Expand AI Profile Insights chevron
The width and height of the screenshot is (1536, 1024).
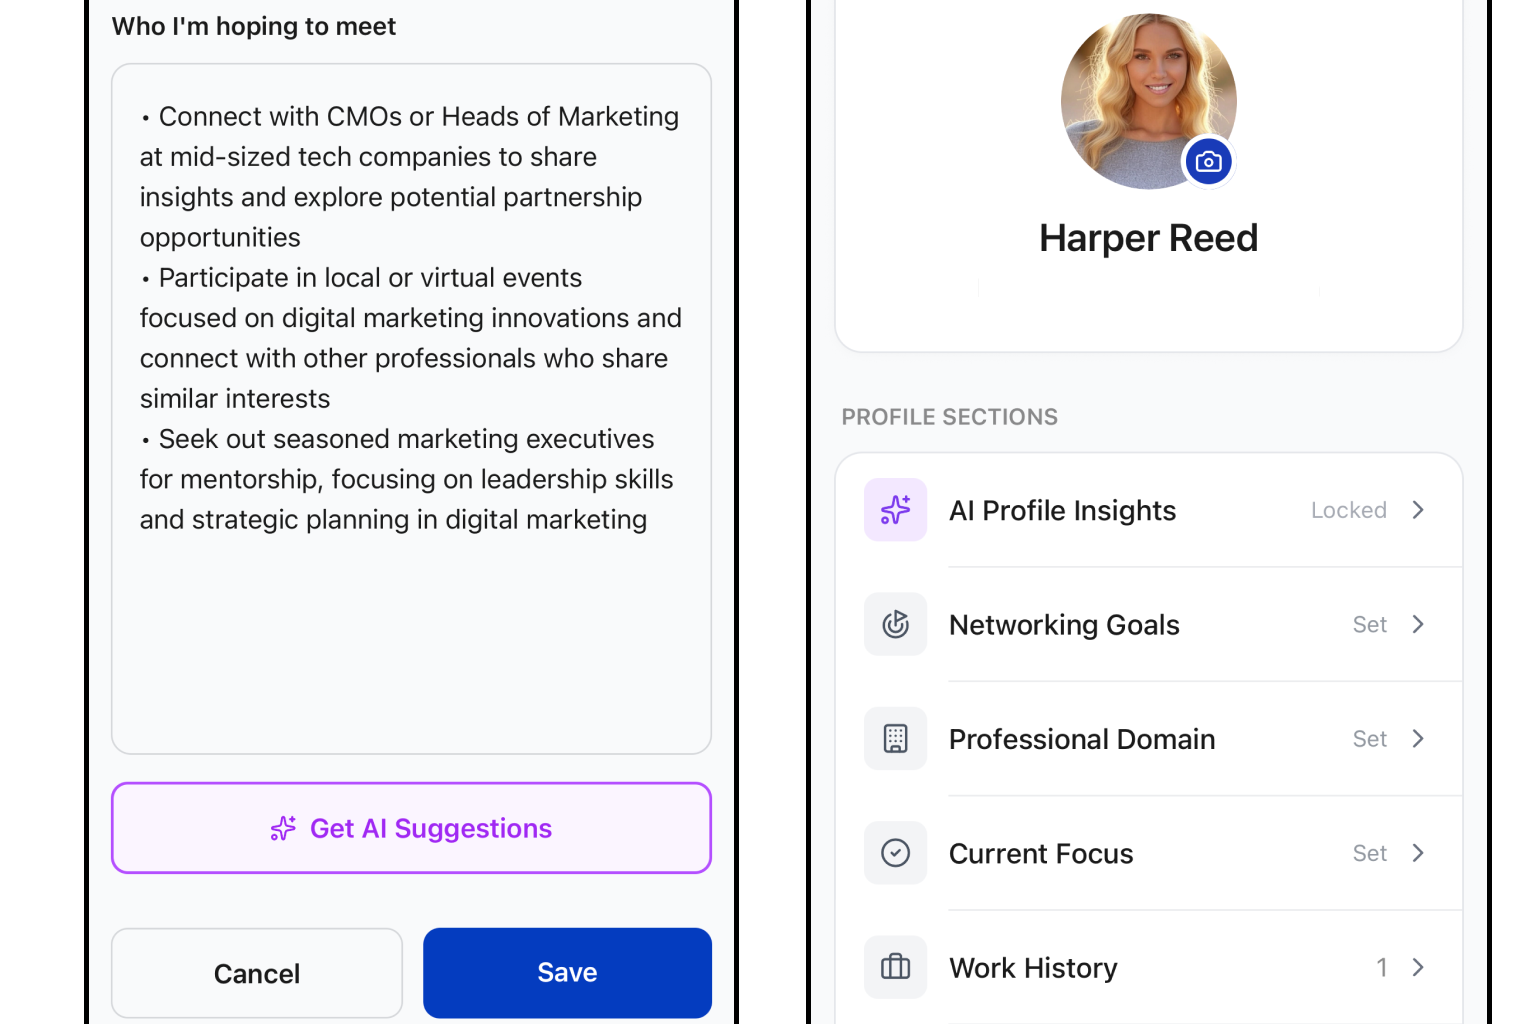(1417, 510)
